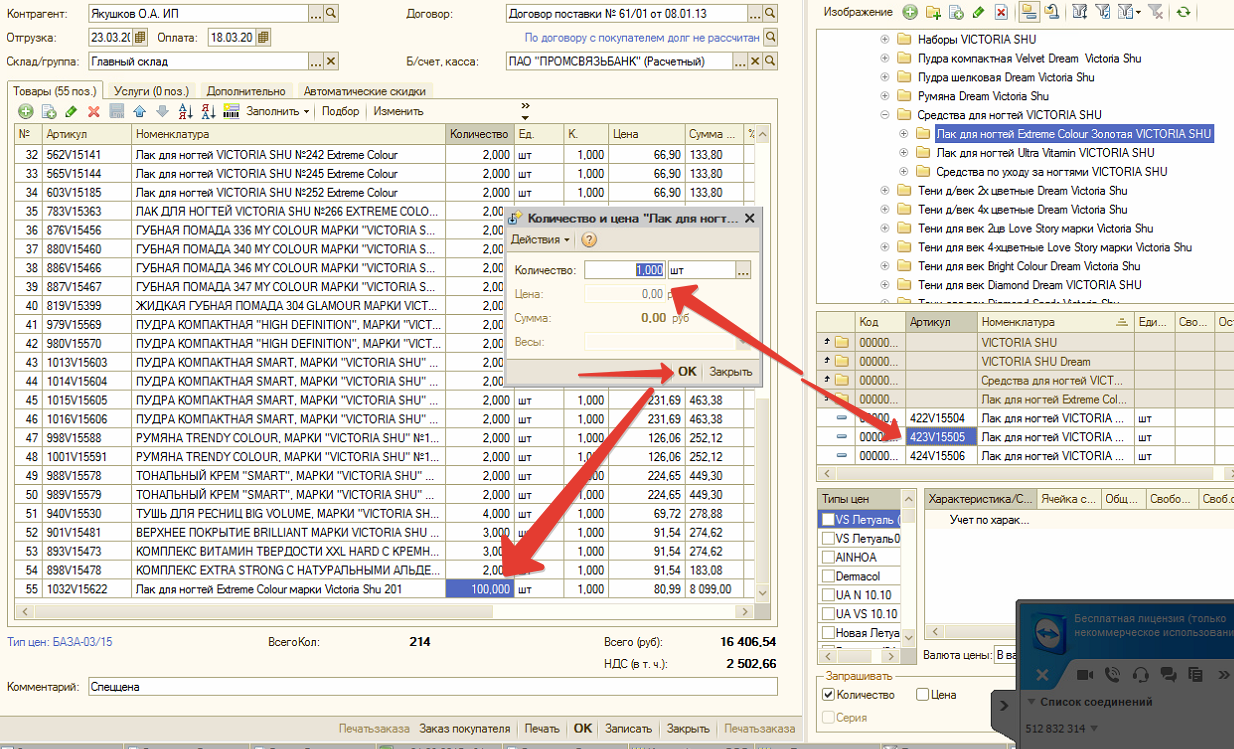Viewport: 1234px width, 749px height.
Task: Expand the Наборы VICTORIA SHU tree folder
Action: tap(884, 39)
